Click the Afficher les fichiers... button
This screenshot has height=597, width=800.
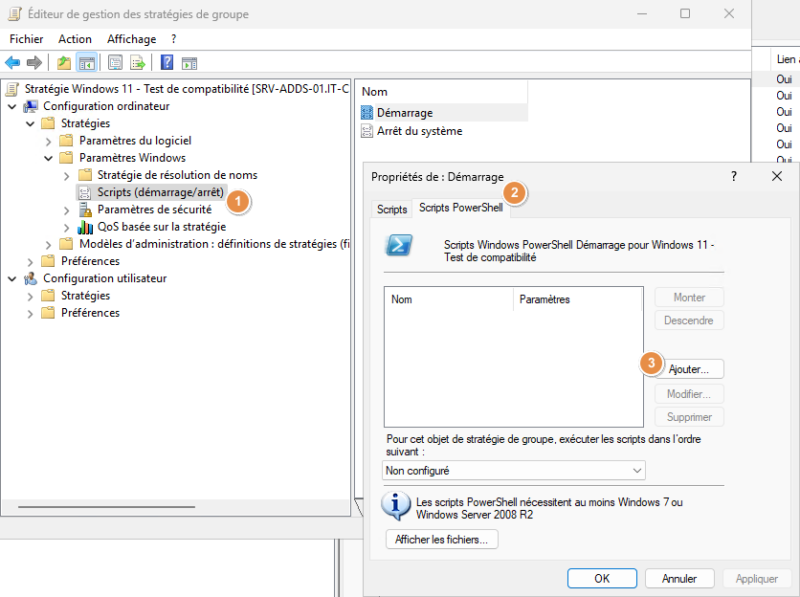coord(441,539)
